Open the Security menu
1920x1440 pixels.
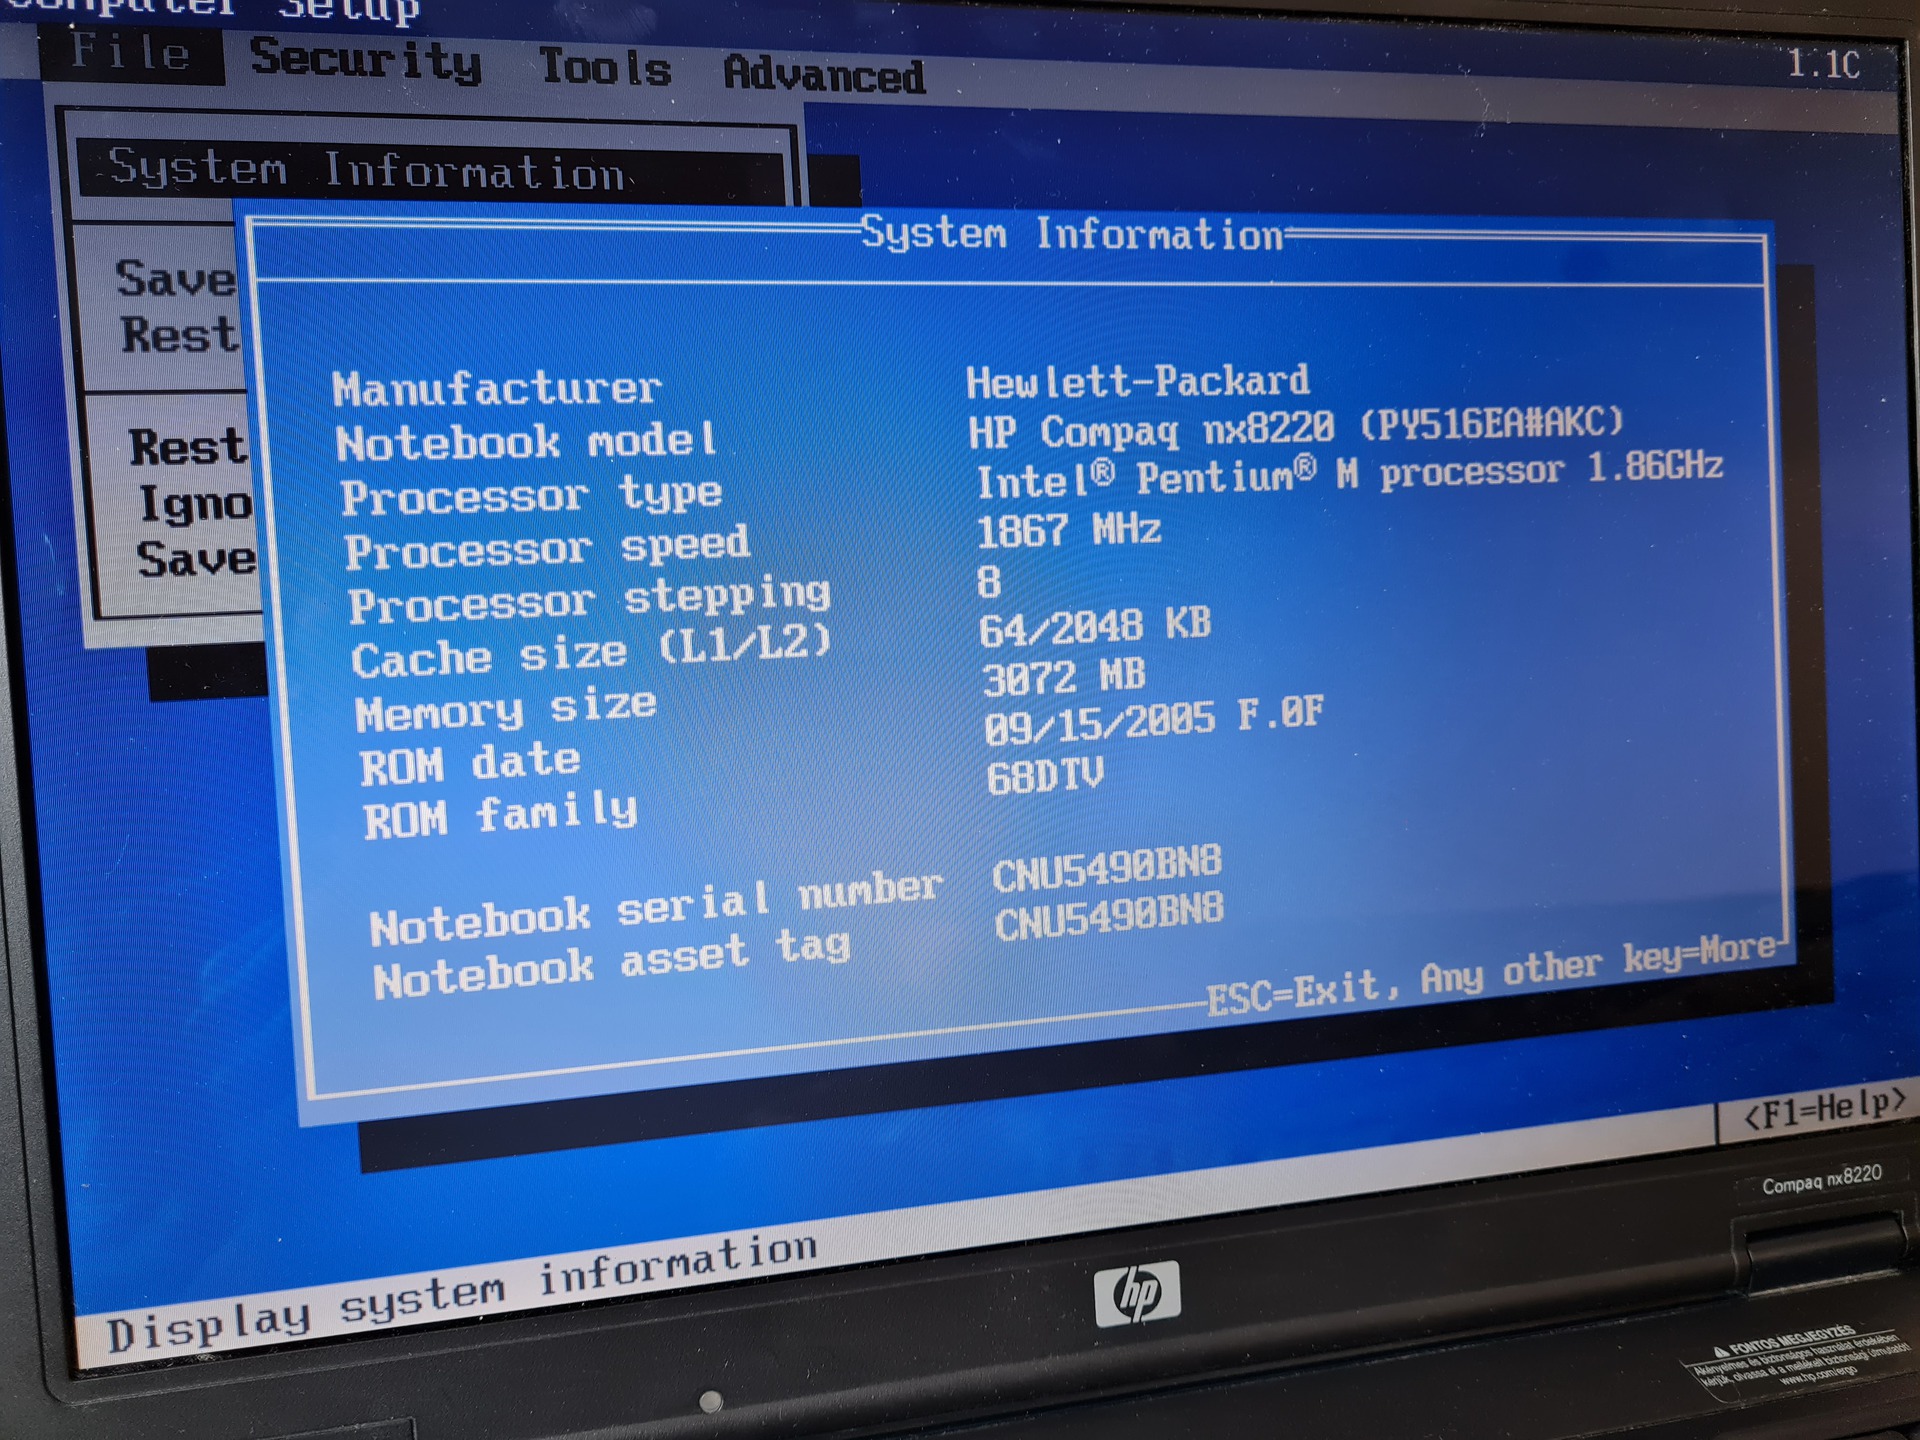pos(365,61)
